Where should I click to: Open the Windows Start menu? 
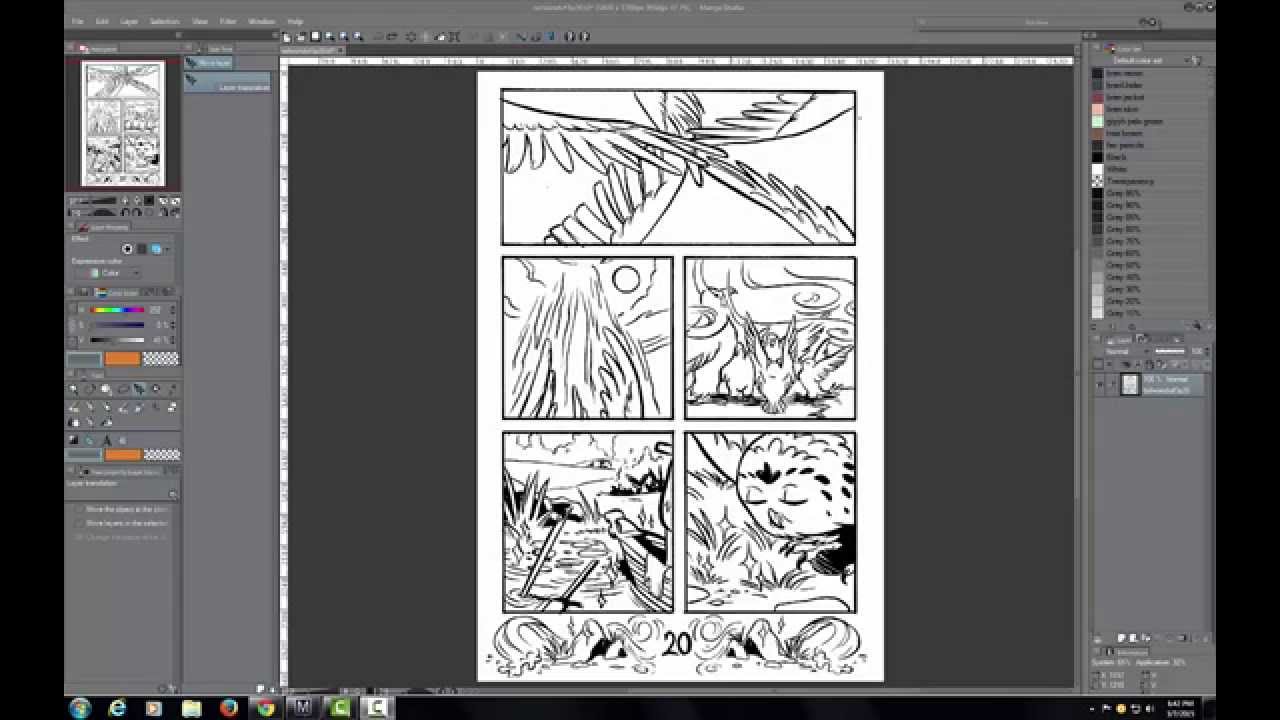tap(80, 708)
